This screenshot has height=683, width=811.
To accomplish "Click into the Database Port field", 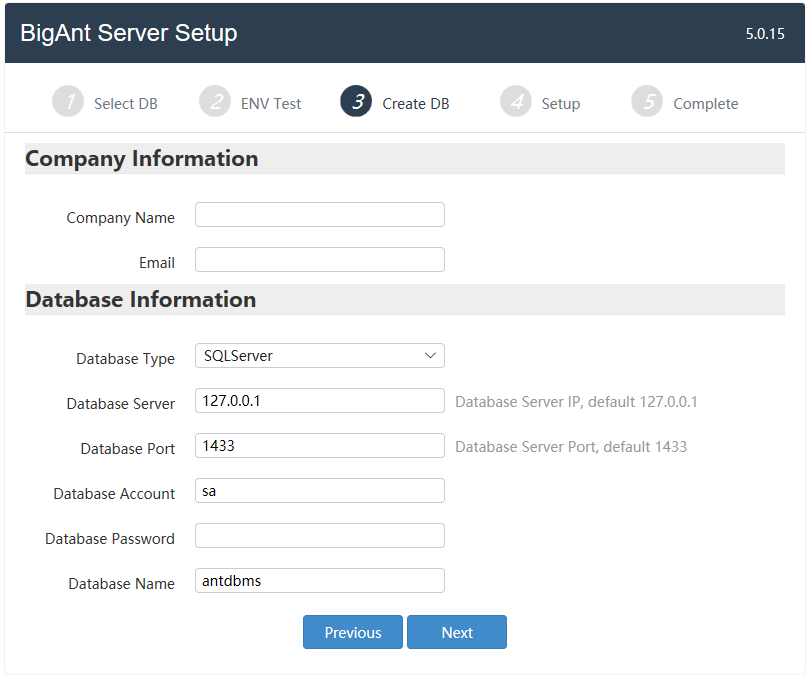I will point(320,446).
